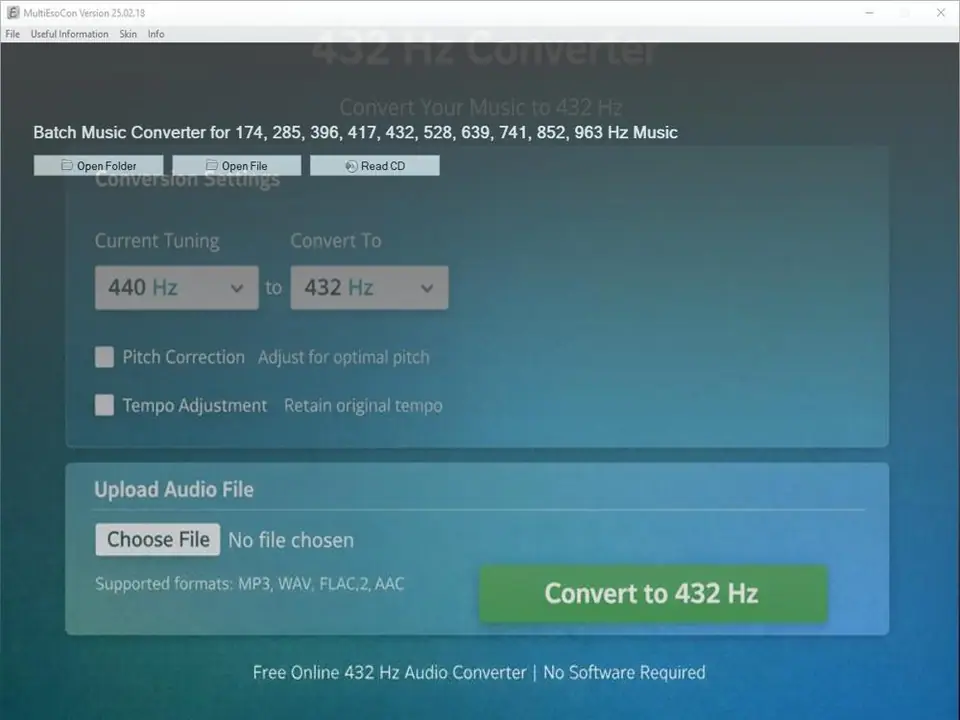Enable the Pitch Correction checkbox

[x=104, y=356]
